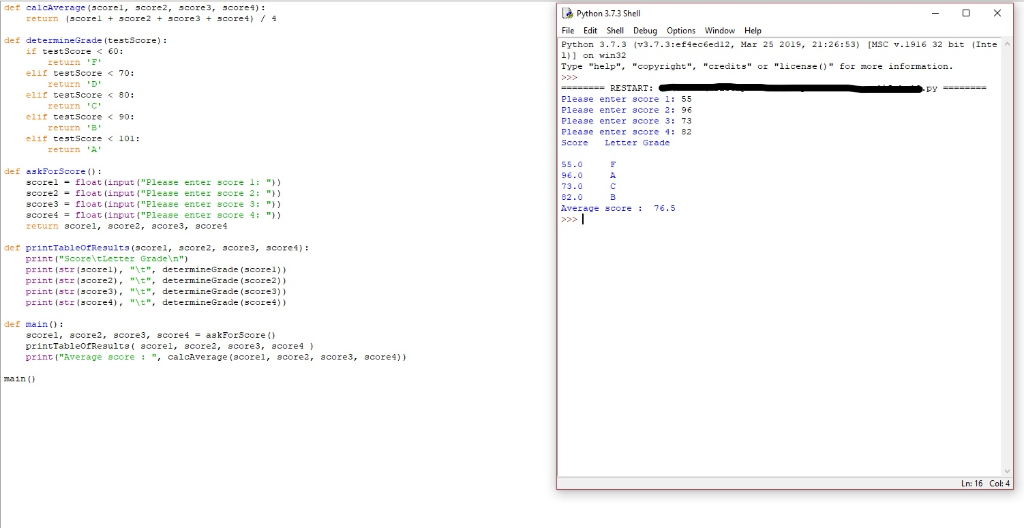Open the Shell menu
The height and width of the screenshot is (528, 1024).
615,31
